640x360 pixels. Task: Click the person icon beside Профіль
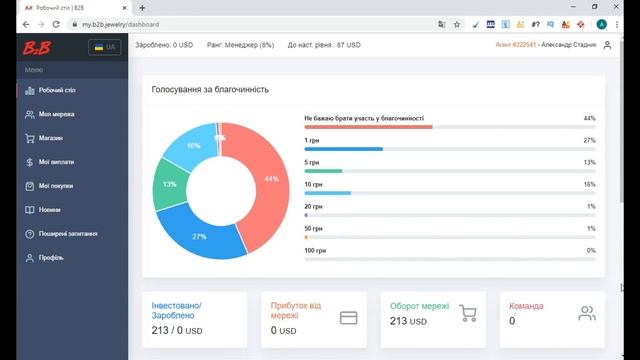29,258
